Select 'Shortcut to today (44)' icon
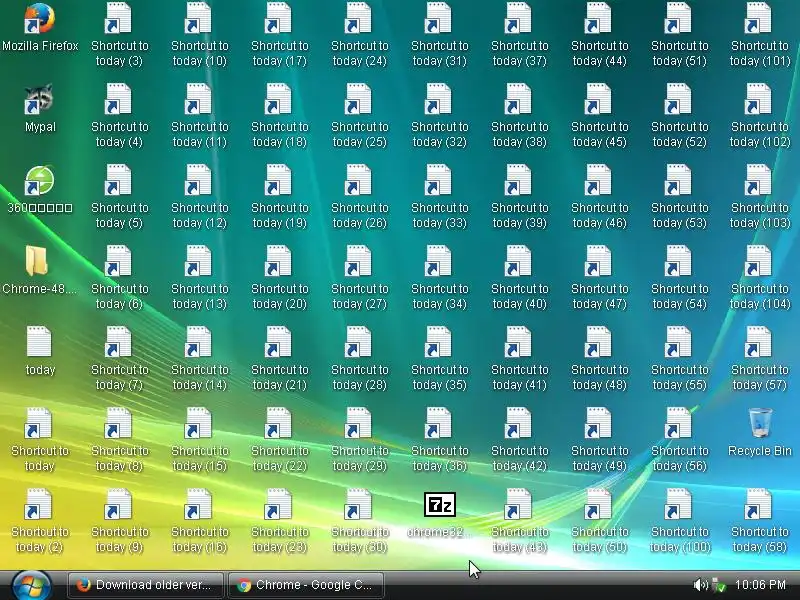This screenshot has height=600, width=800. pos(599,35)
